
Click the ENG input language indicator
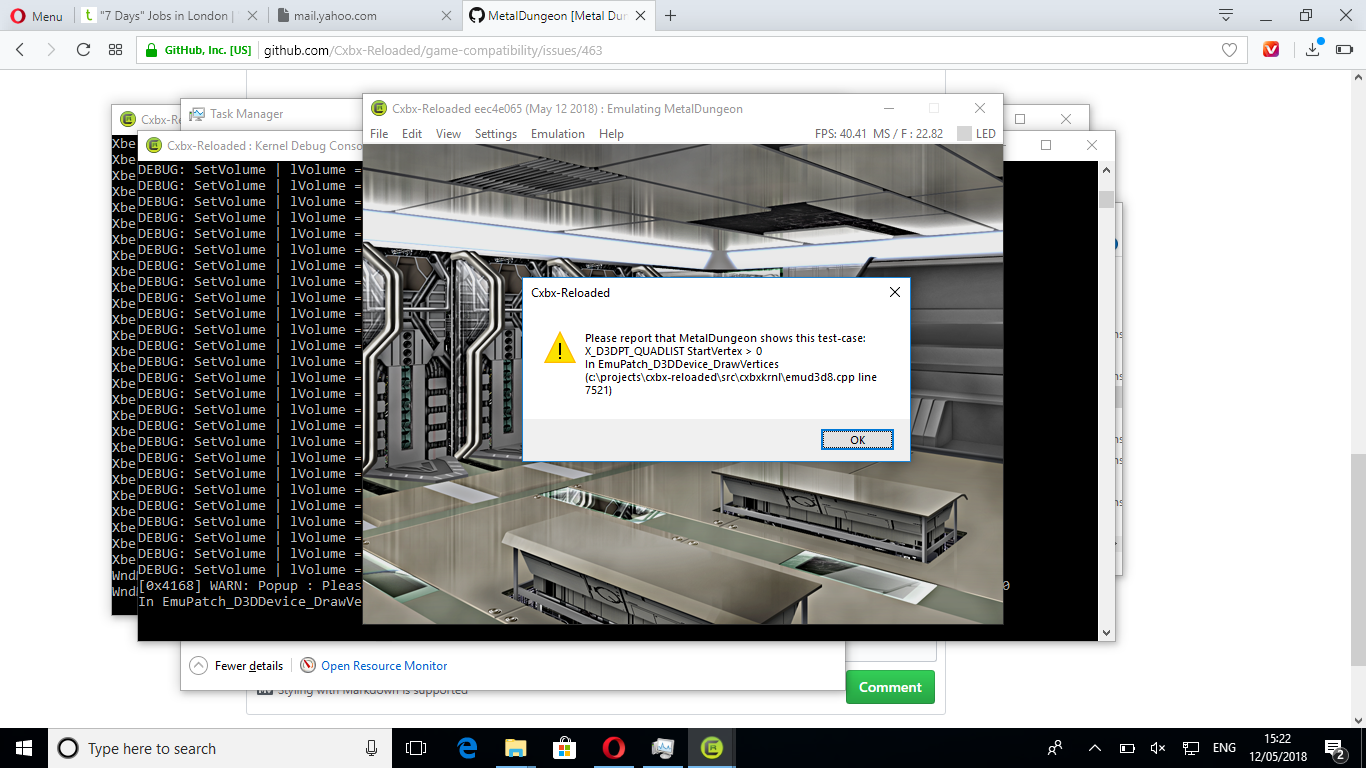click(x=1224, y=748)
